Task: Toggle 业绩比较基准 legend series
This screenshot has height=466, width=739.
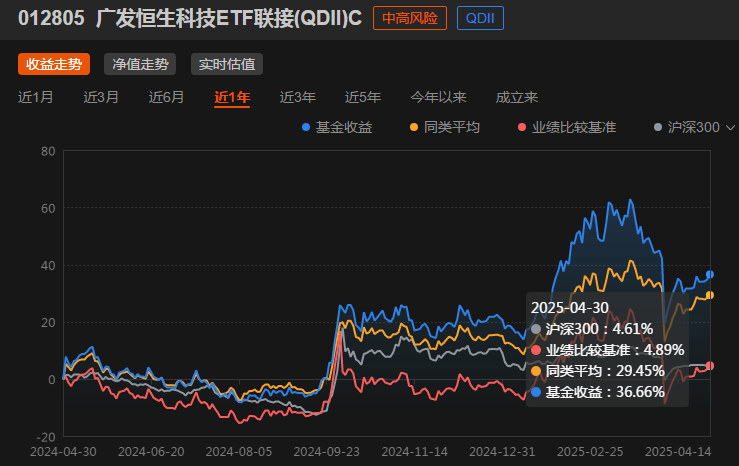Action: 567,127
